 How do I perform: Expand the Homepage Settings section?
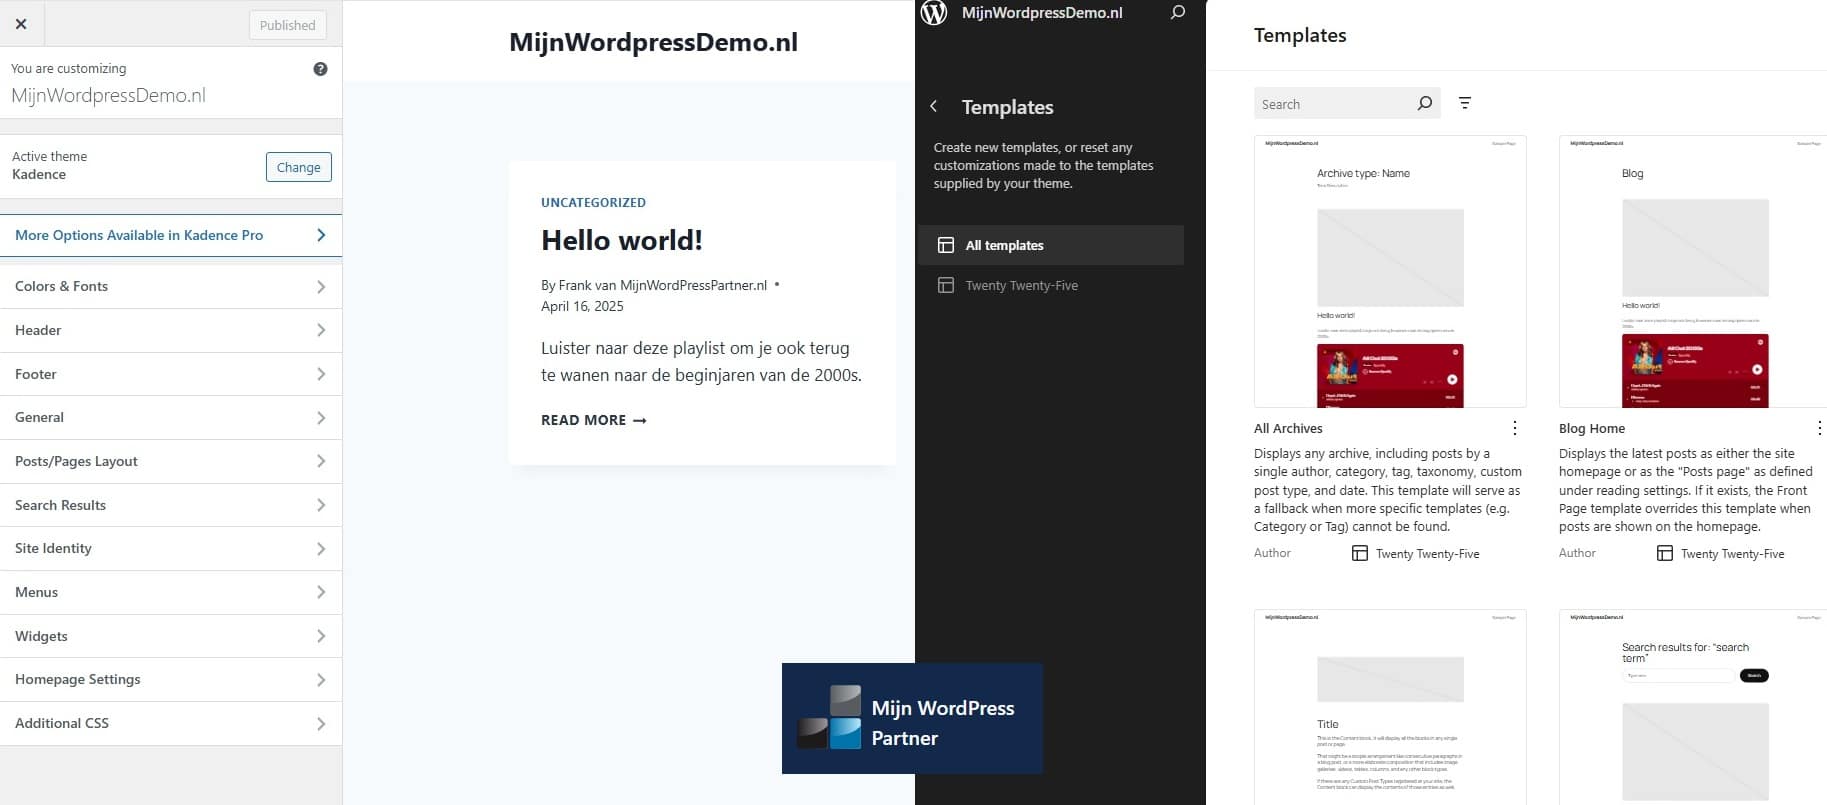171,679
